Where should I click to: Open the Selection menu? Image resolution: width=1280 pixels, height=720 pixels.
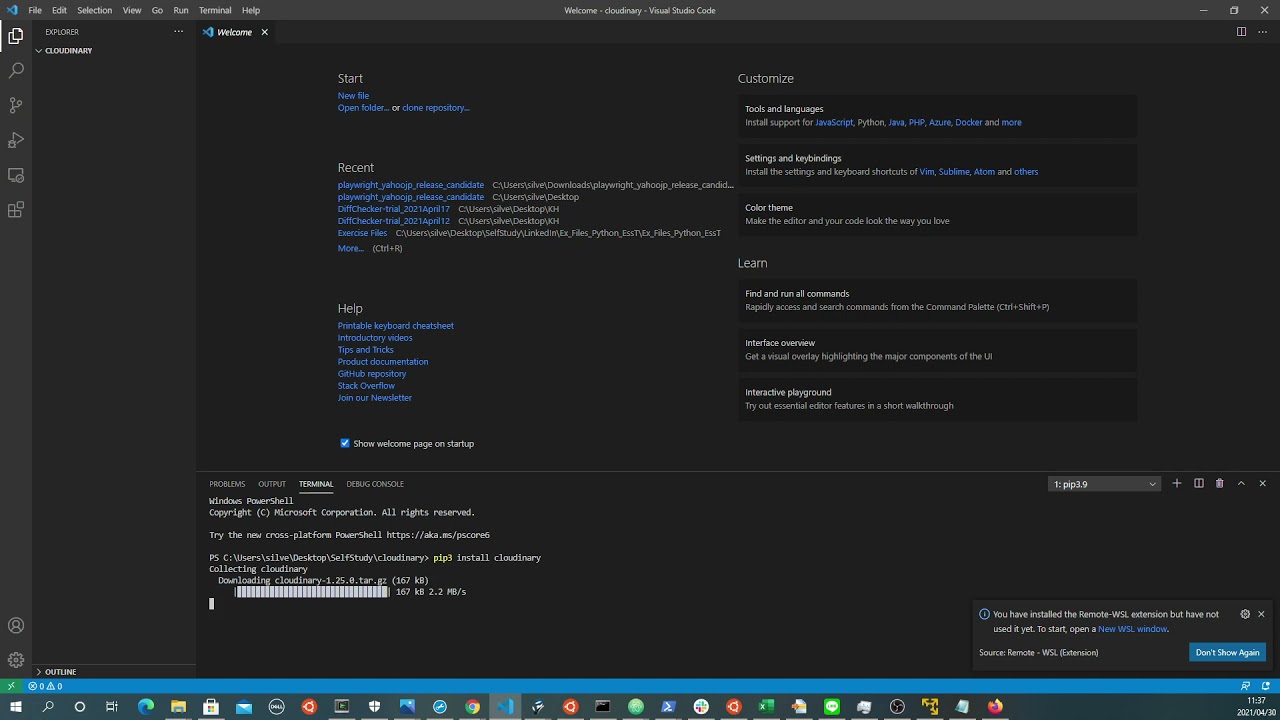(x=95, y=10)
